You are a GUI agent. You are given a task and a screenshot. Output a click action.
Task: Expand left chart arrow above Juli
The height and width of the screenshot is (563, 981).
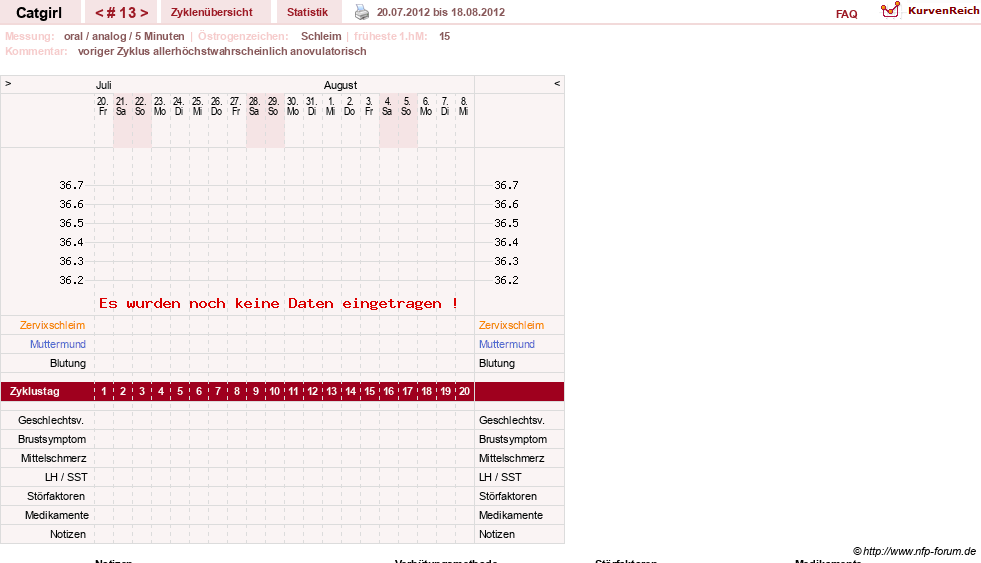point(8,84)
